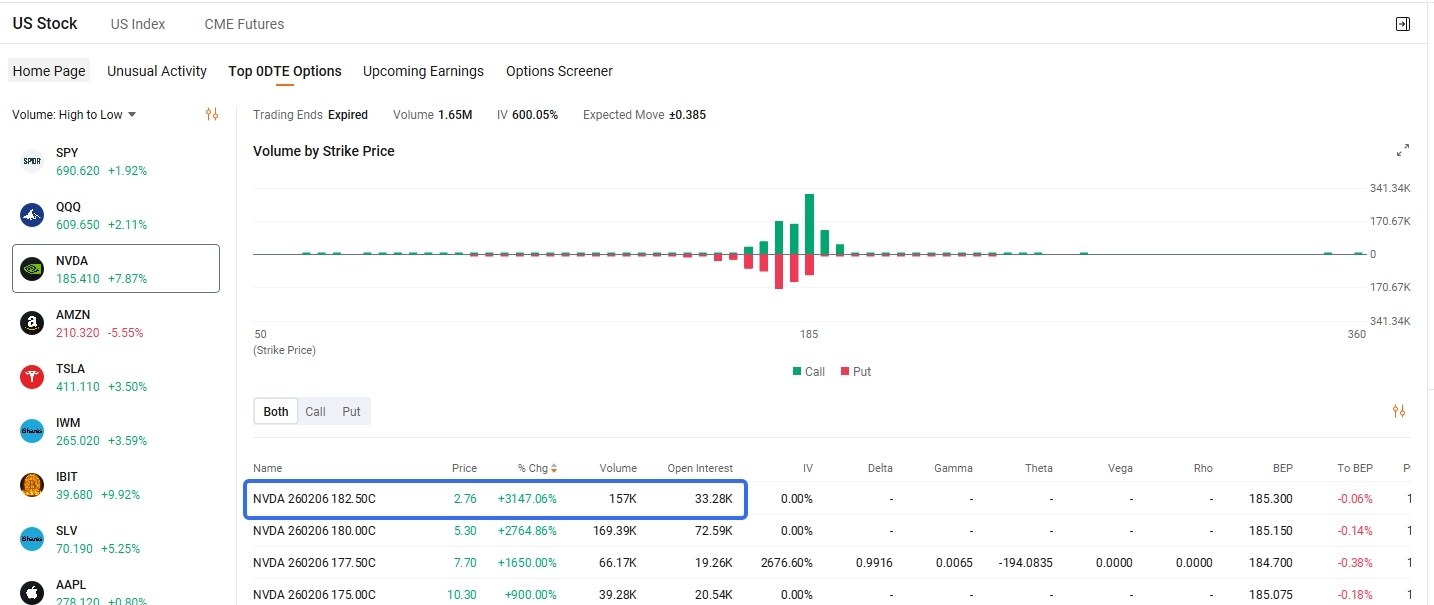The width and height of the screenshot is (1434, 605).
Task: Go to the Home Page tab
Action: [49, 71]
